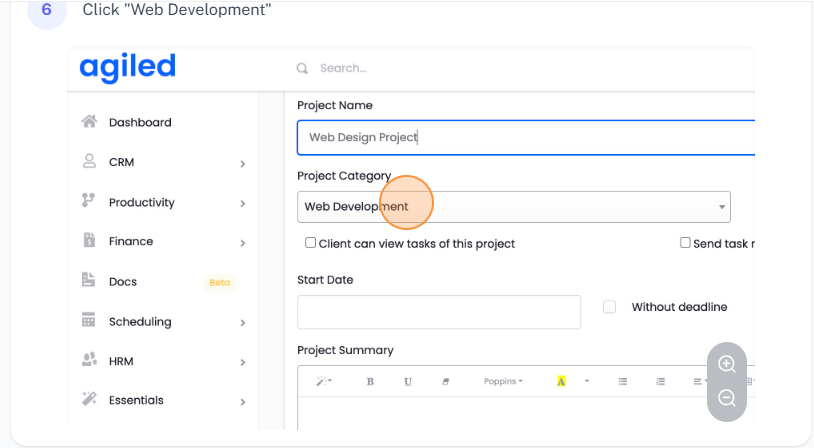The image size is (814, 448).
Task: Open Dashboard from the sidebar
Action: [x=140, y=122]
